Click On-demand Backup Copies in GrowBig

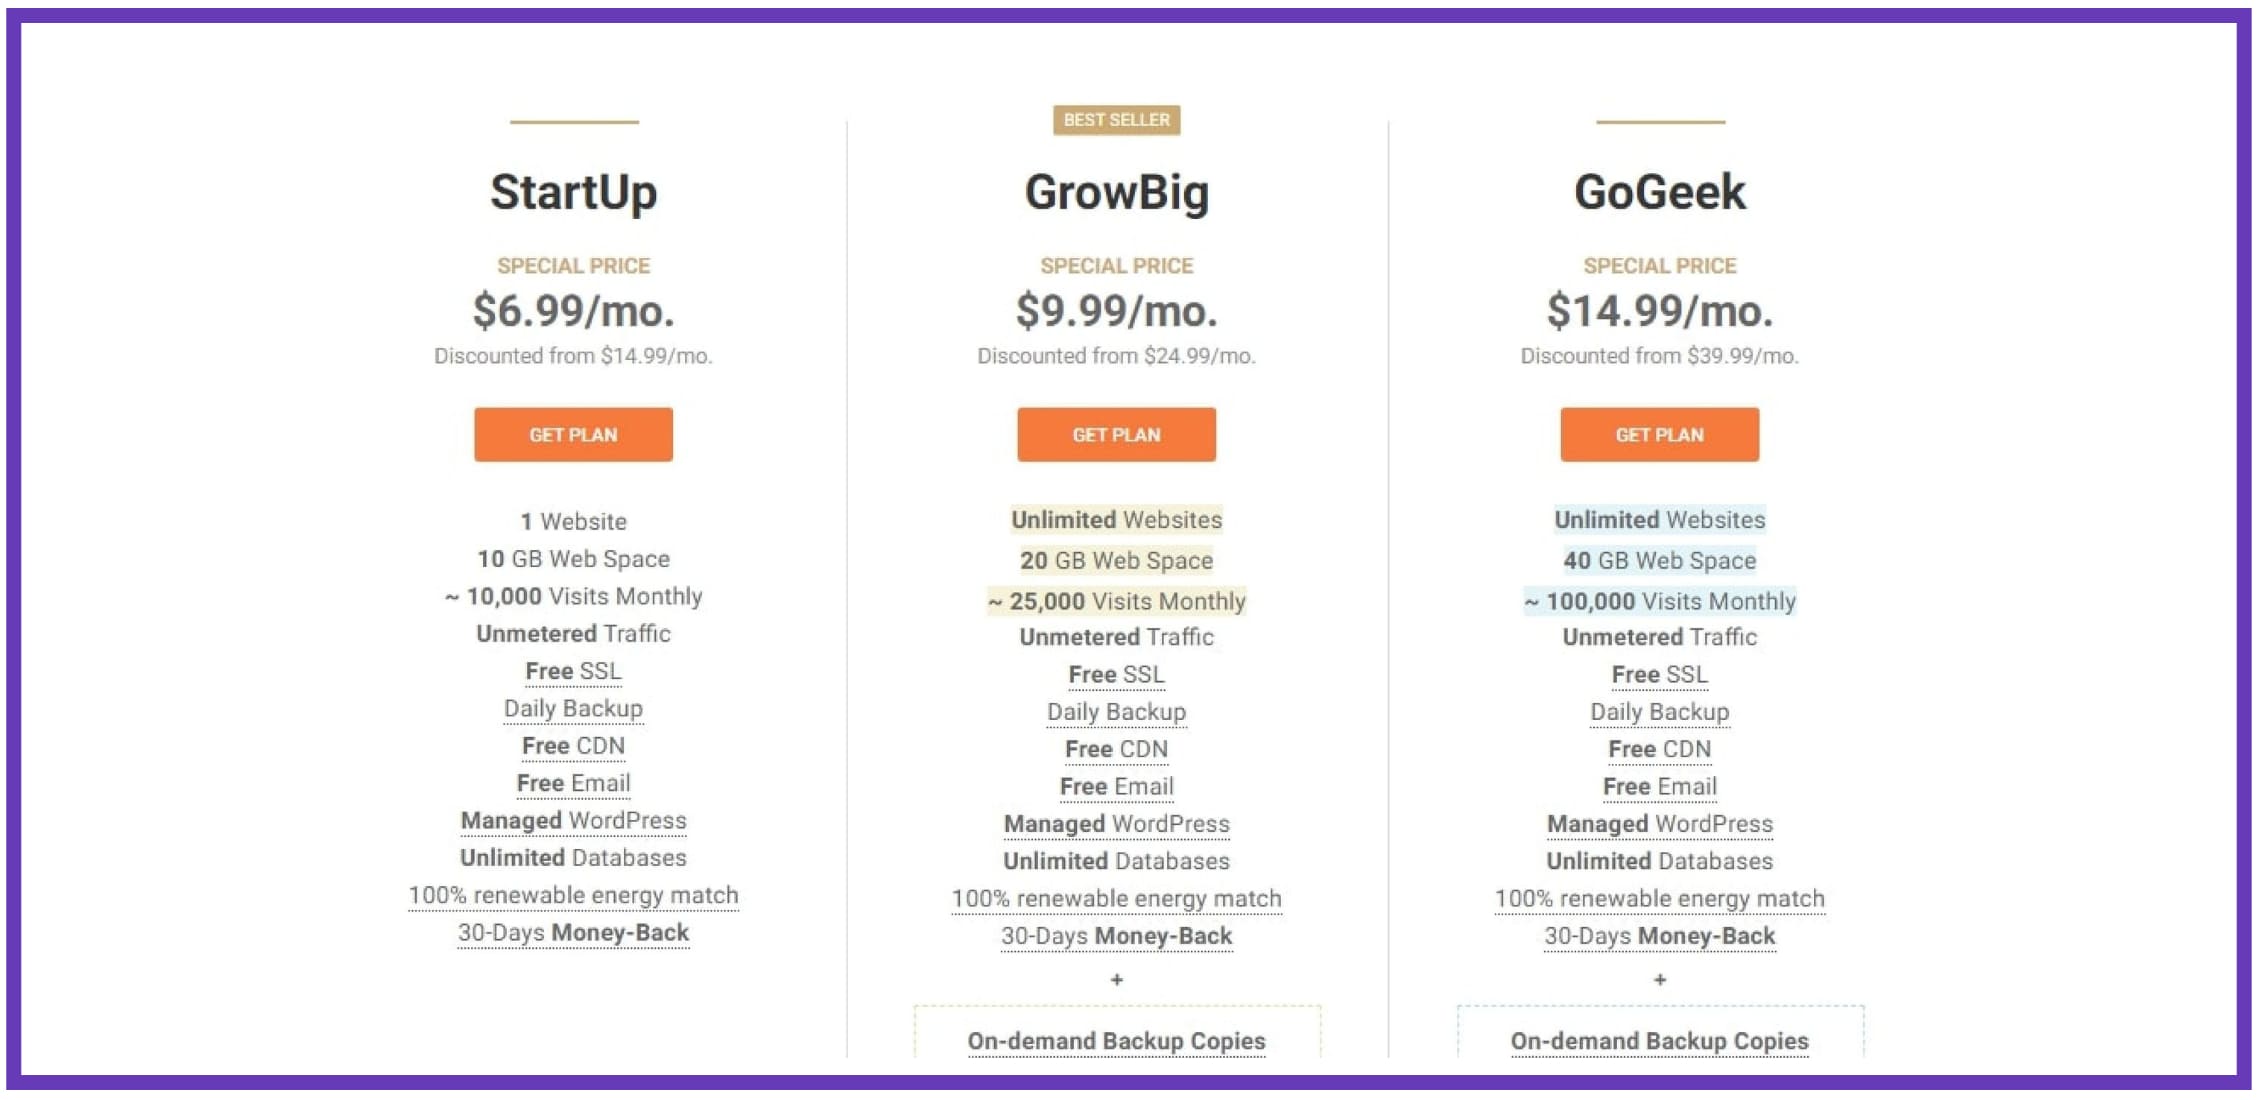1116,1041
